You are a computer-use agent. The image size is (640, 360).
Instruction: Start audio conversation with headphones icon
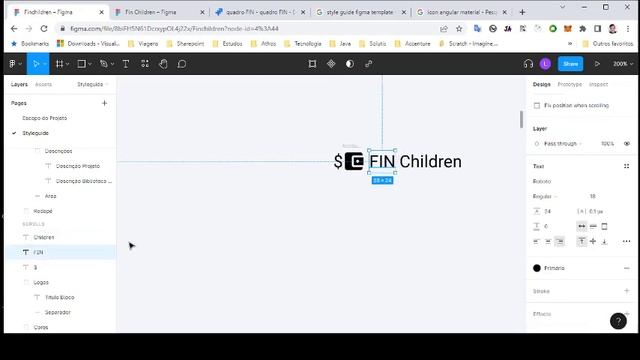(528, 64)
